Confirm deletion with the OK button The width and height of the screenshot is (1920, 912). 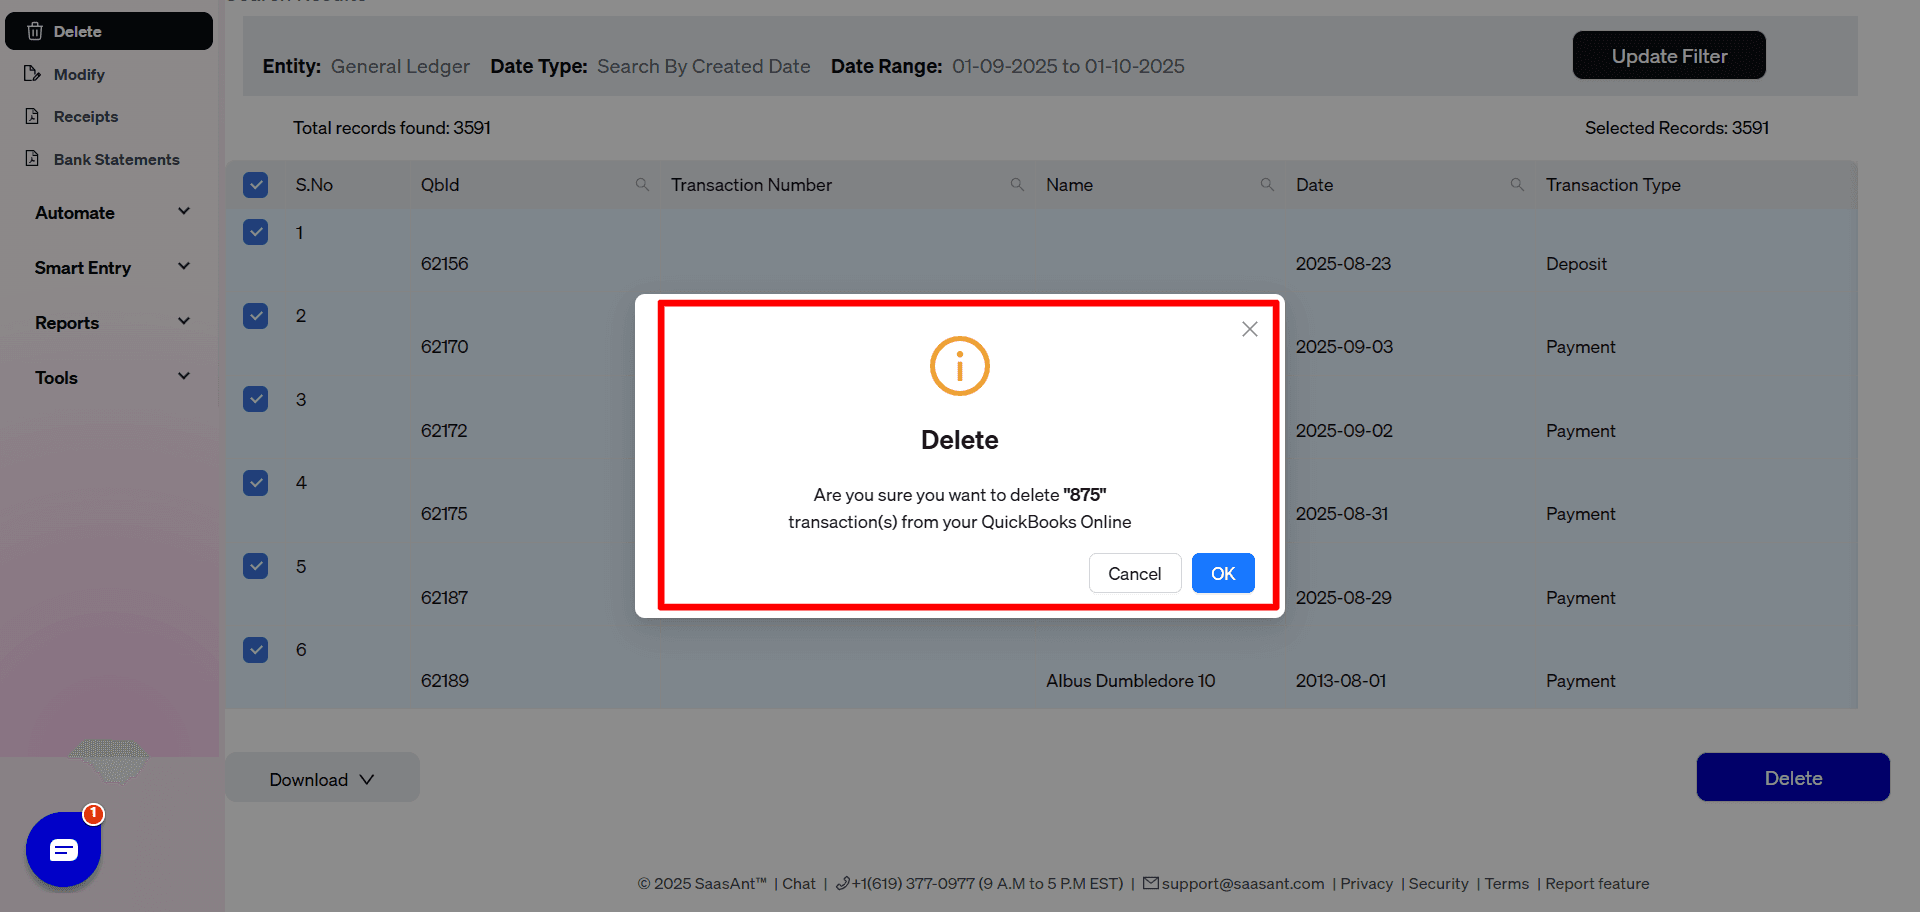click(1222, 573)
